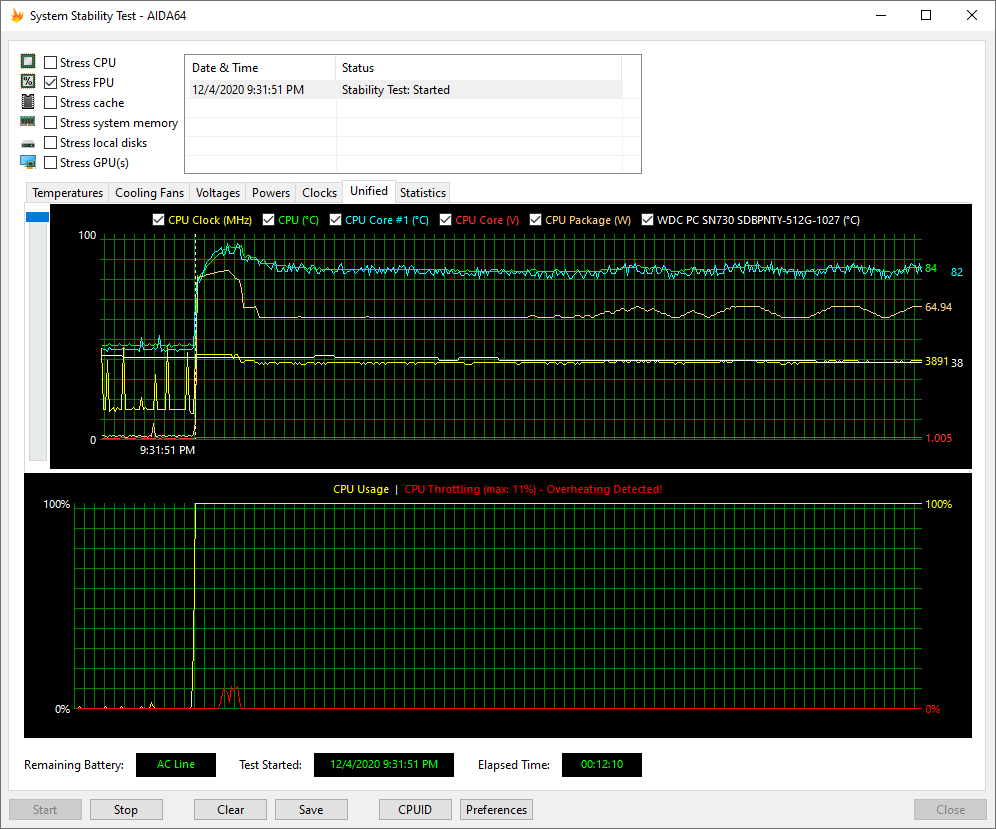Enable the Stress GPU(s) checkbox
The width and height of the screenshot is (996, 829).
(50, 163)
